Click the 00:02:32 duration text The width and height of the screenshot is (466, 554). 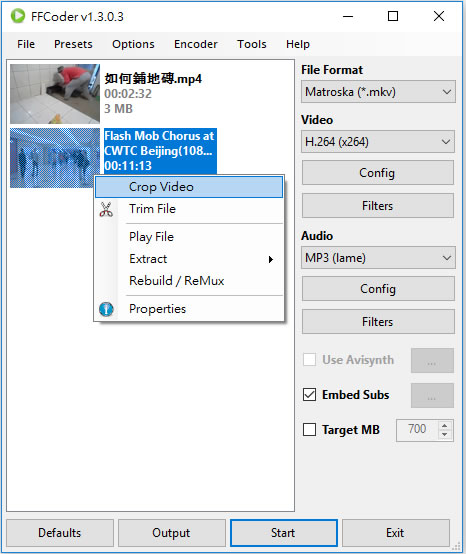tap(128, 94)
